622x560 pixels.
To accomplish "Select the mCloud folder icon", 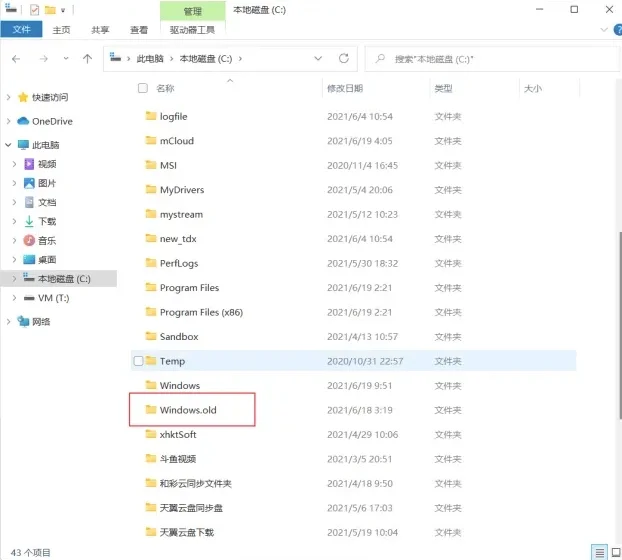I will pos(151,140).
